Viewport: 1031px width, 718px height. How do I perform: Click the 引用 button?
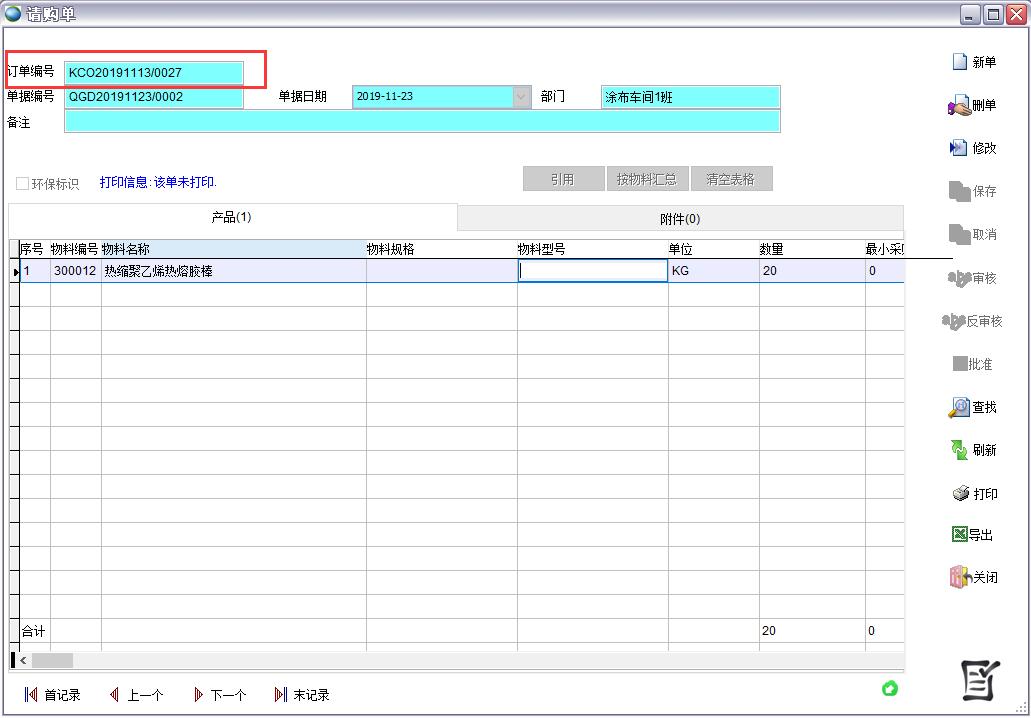[563, 179]
